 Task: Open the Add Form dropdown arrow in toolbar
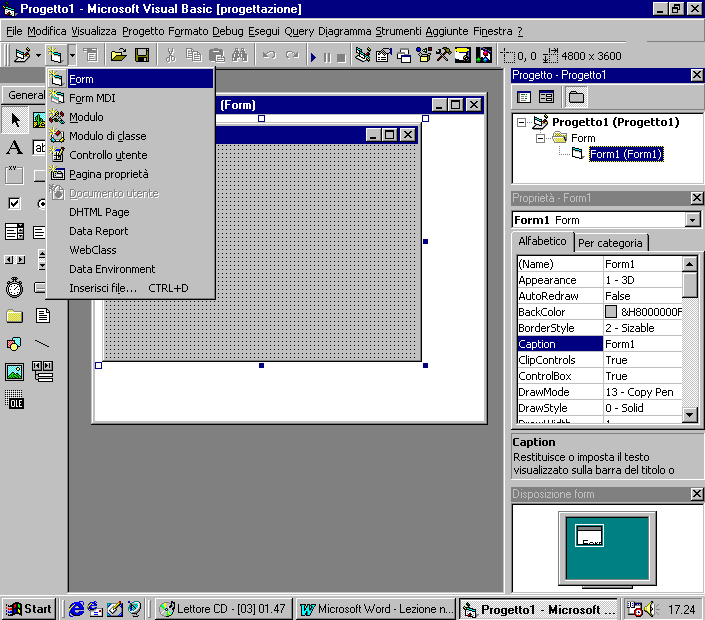[72, 56]
